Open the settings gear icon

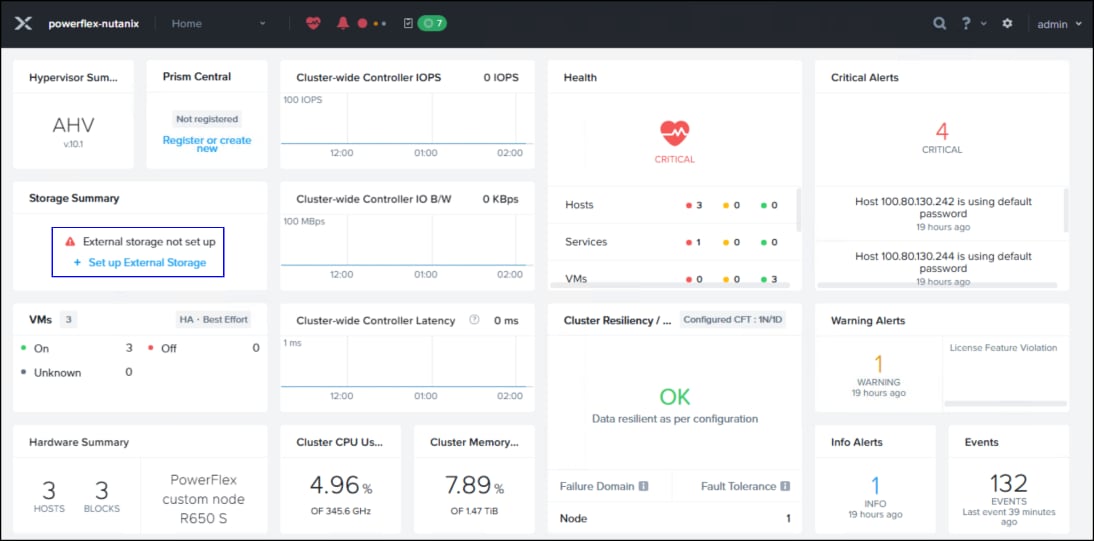point(1007,23)
